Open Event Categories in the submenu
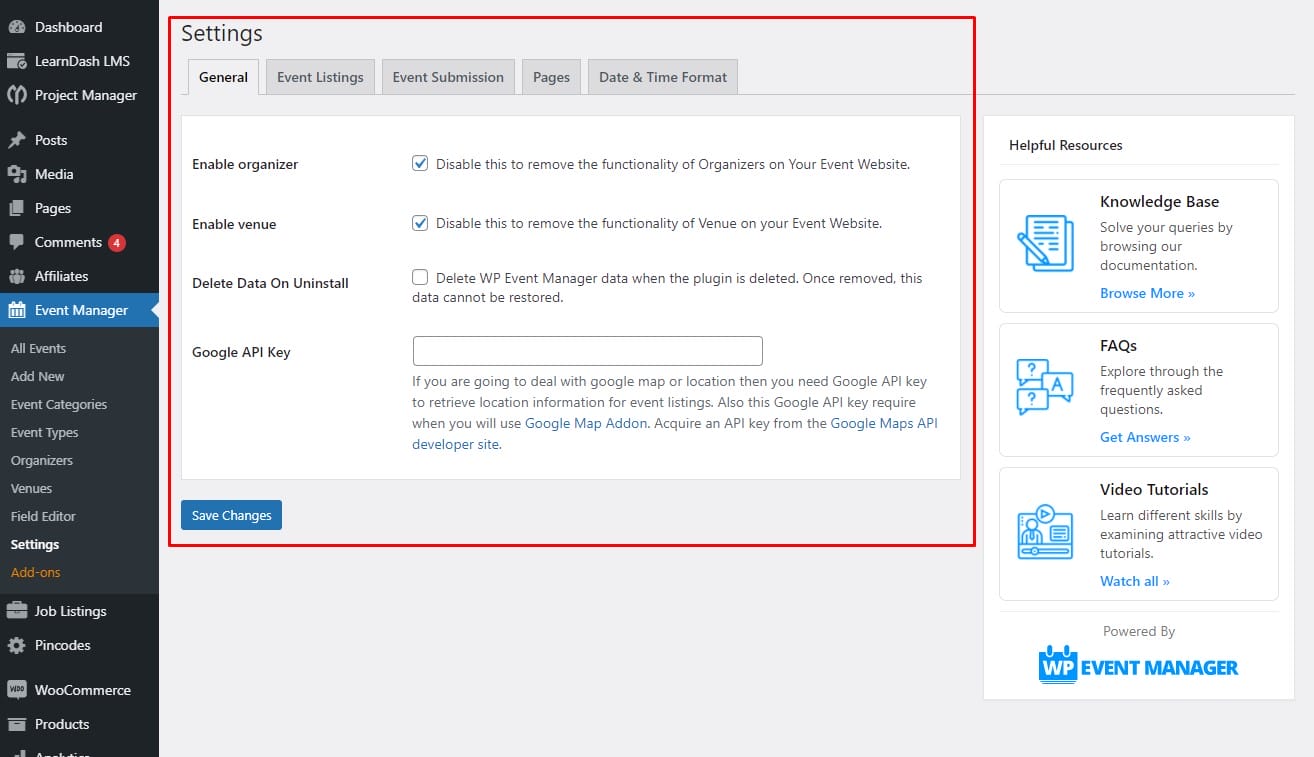 pyautogui.click(x=59, y=404)
